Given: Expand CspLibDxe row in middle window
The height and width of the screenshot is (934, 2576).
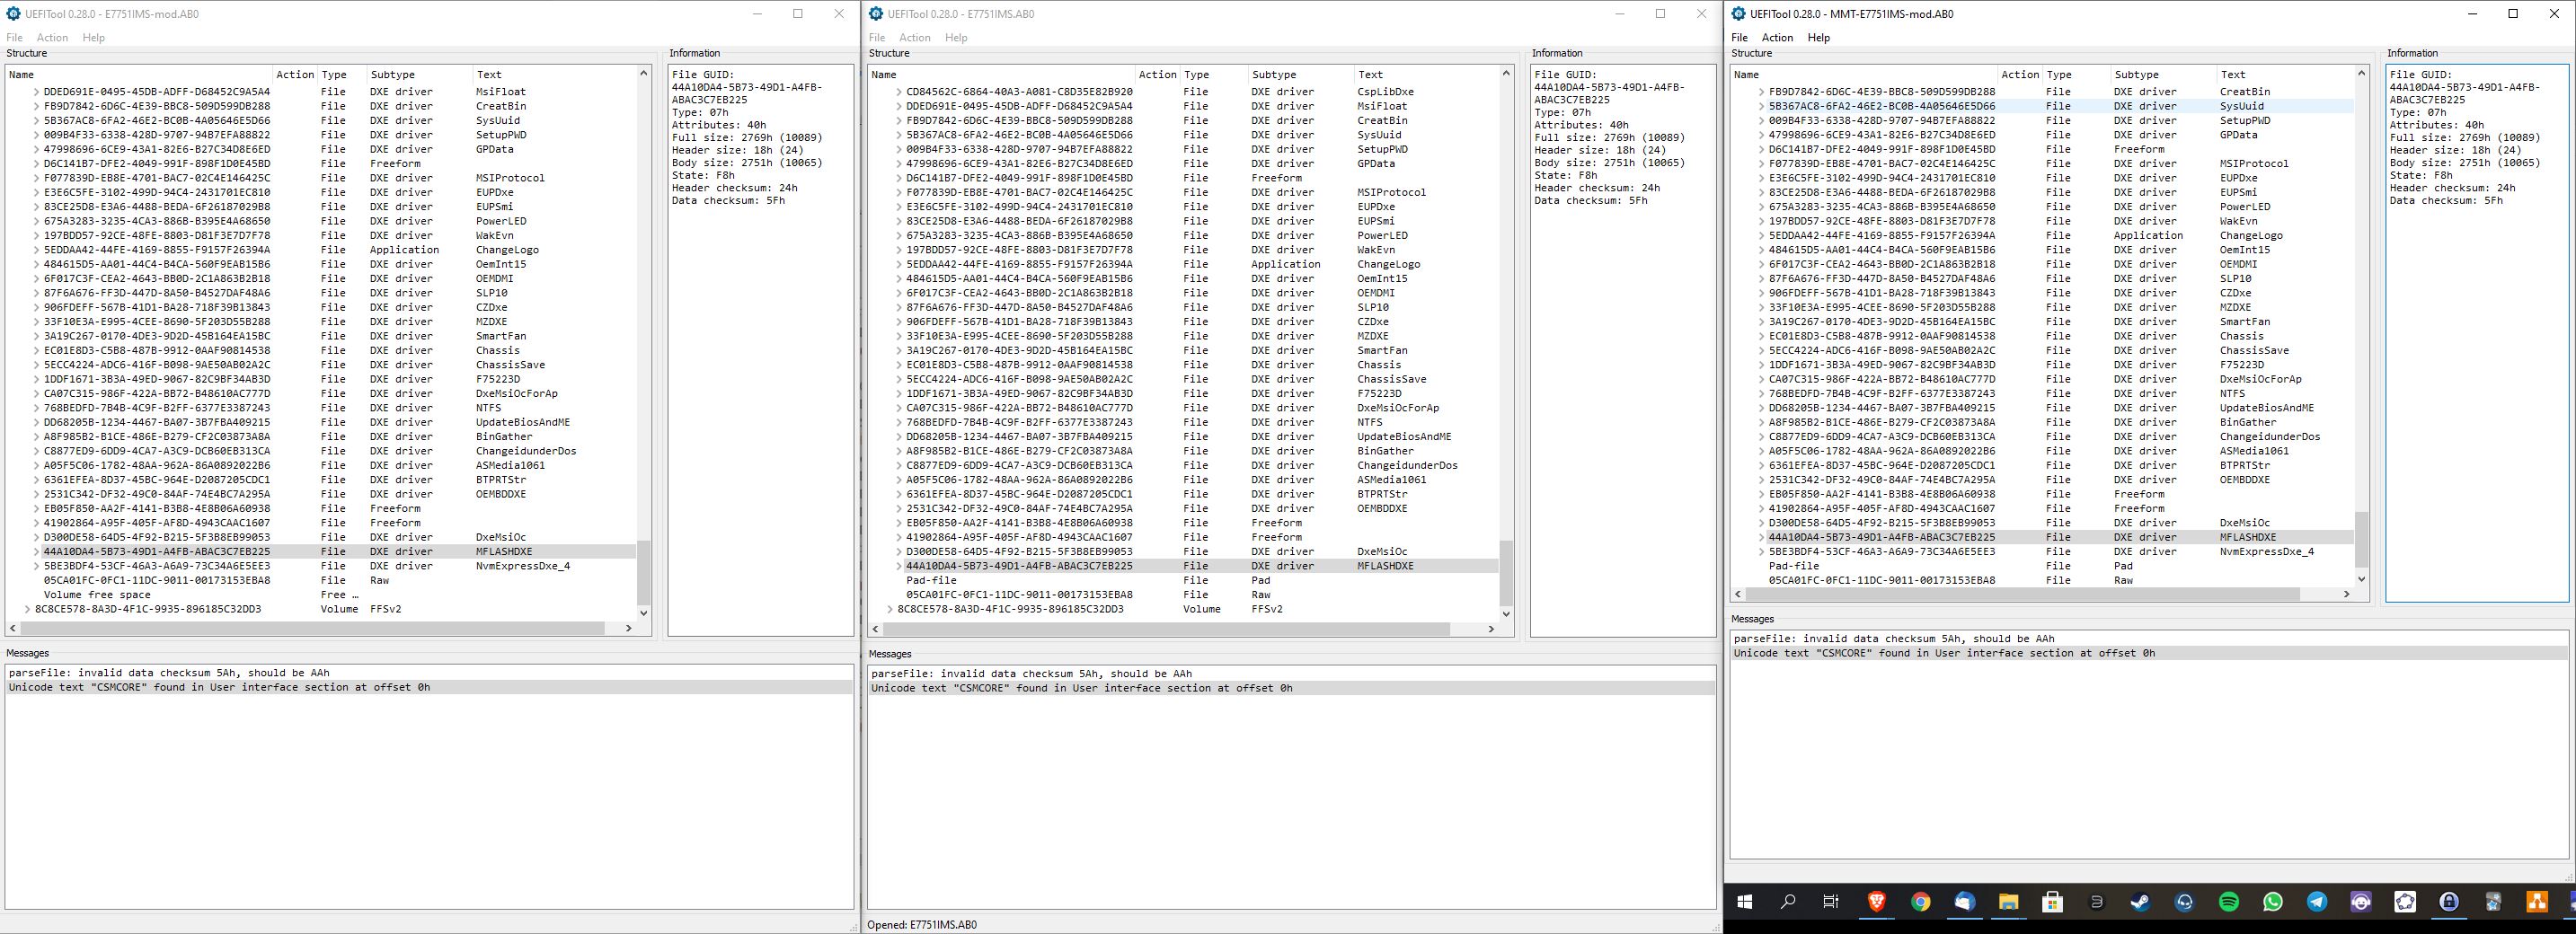Looking at the screenshot, I should click(x=900, y=92).
